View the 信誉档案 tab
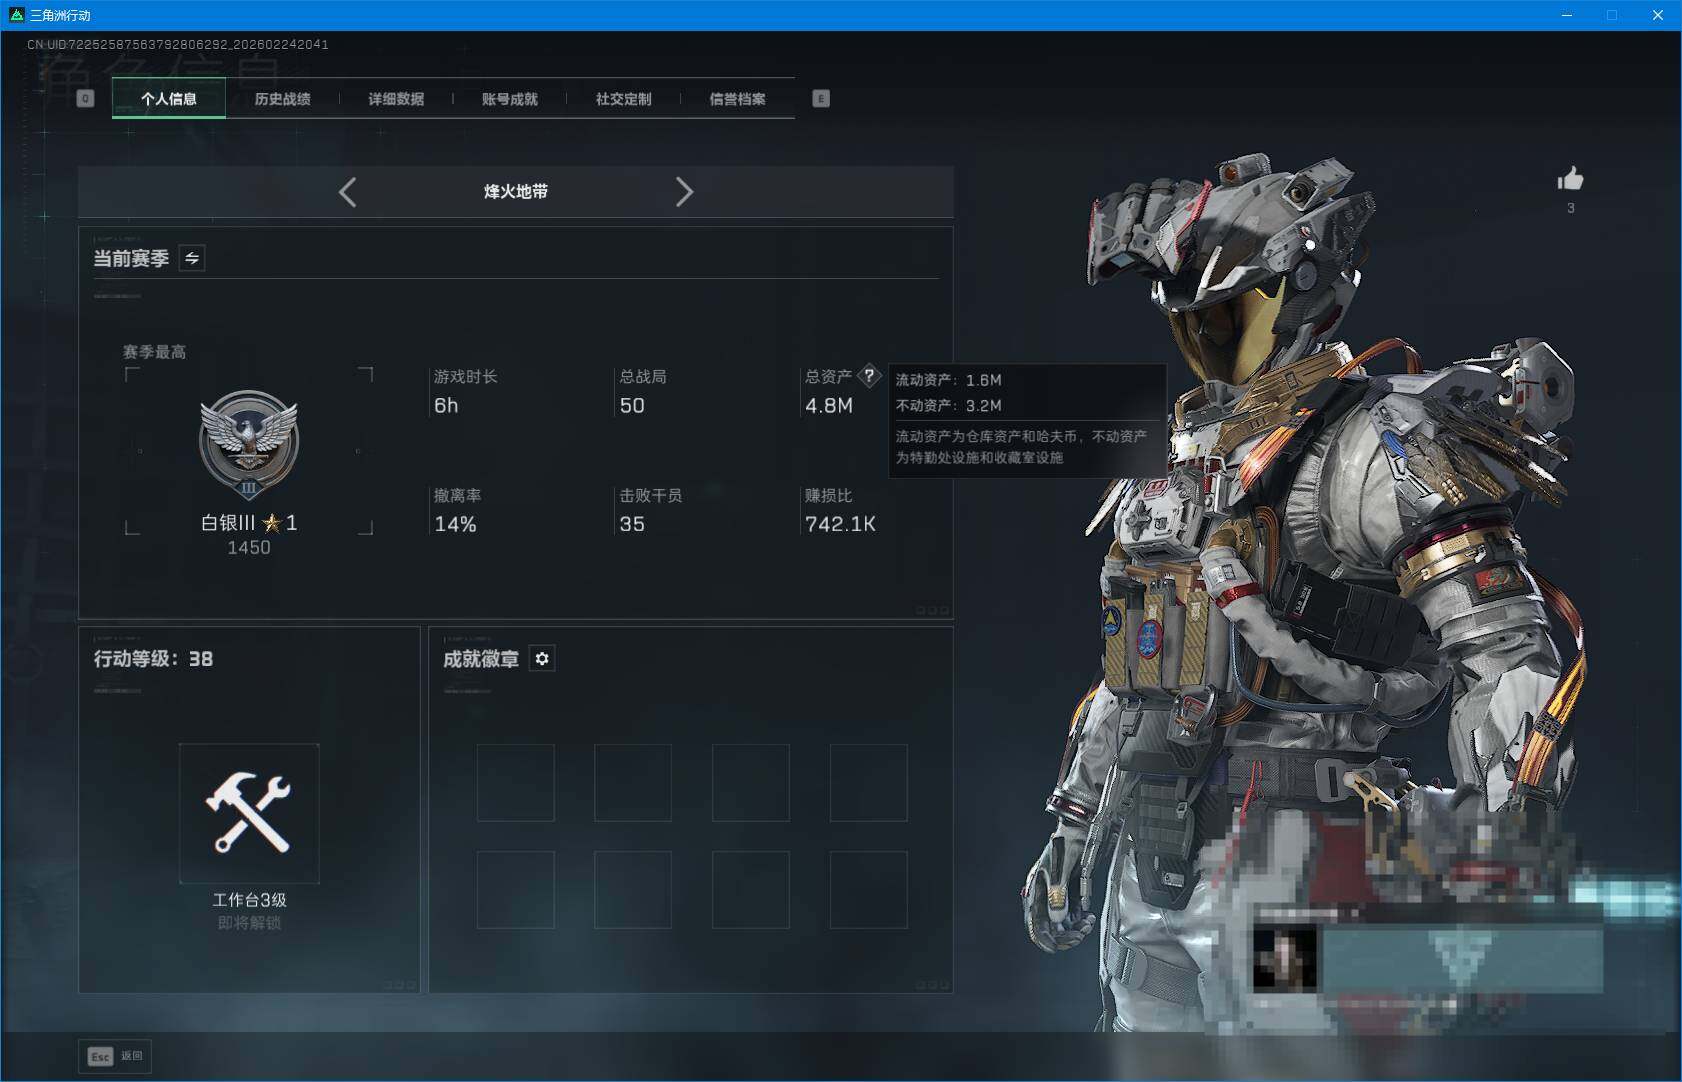1682x1082 pixels. point(738,98)
